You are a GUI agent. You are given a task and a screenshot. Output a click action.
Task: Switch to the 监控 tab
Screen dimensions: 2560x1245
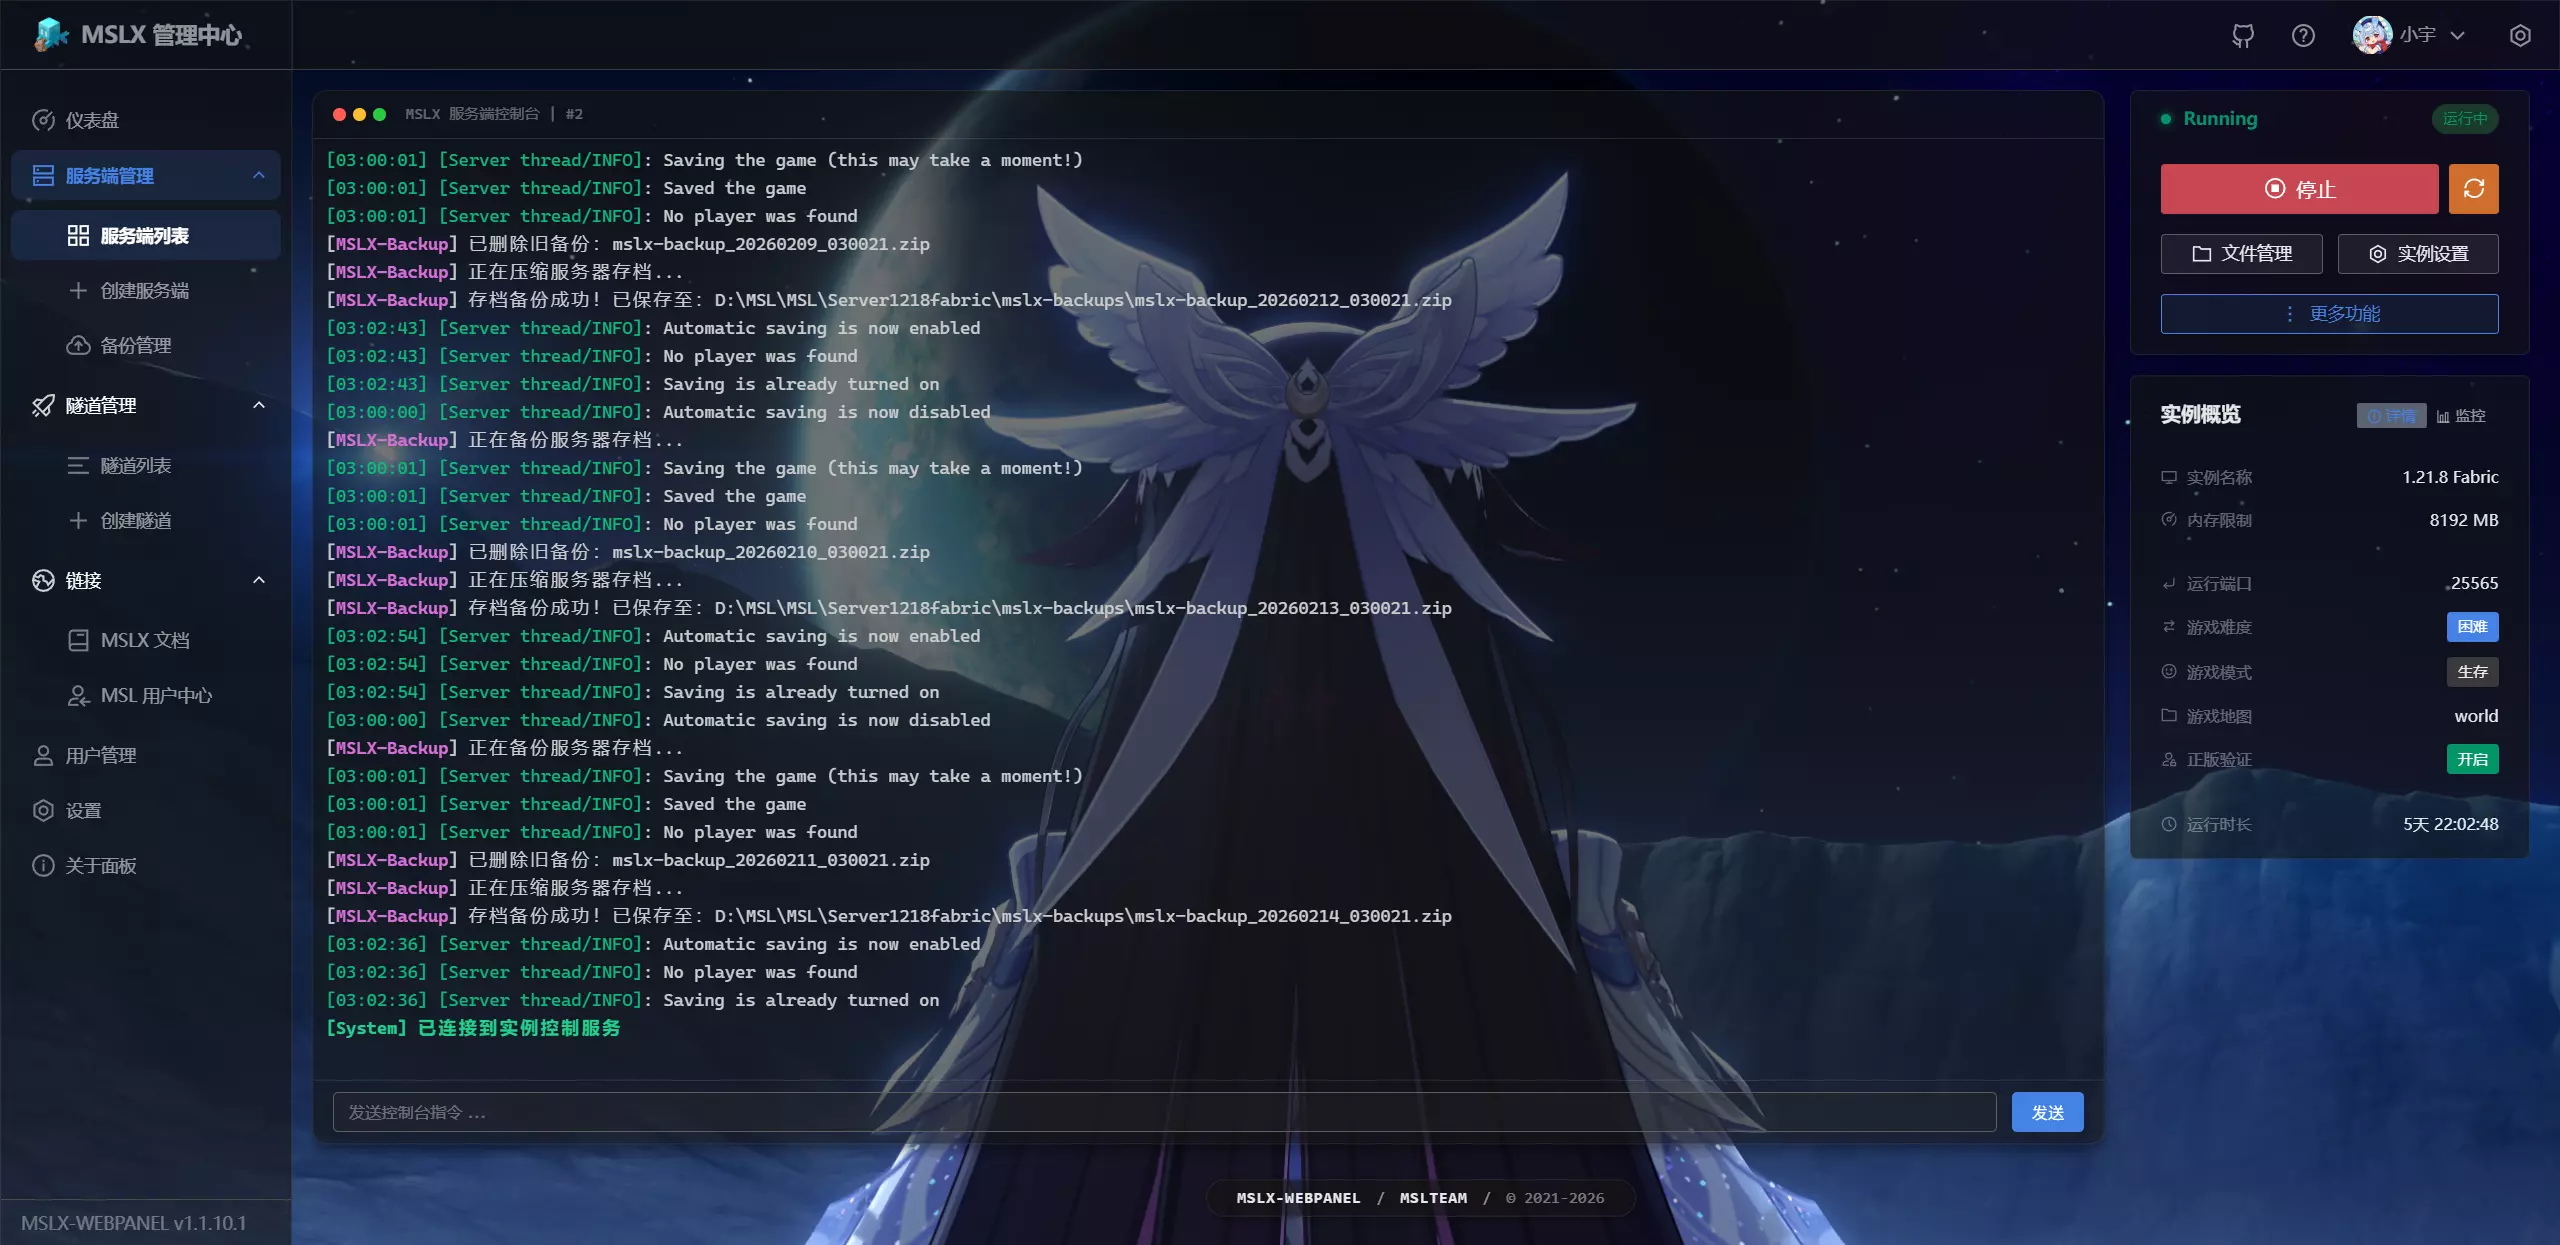point(2461,416)
